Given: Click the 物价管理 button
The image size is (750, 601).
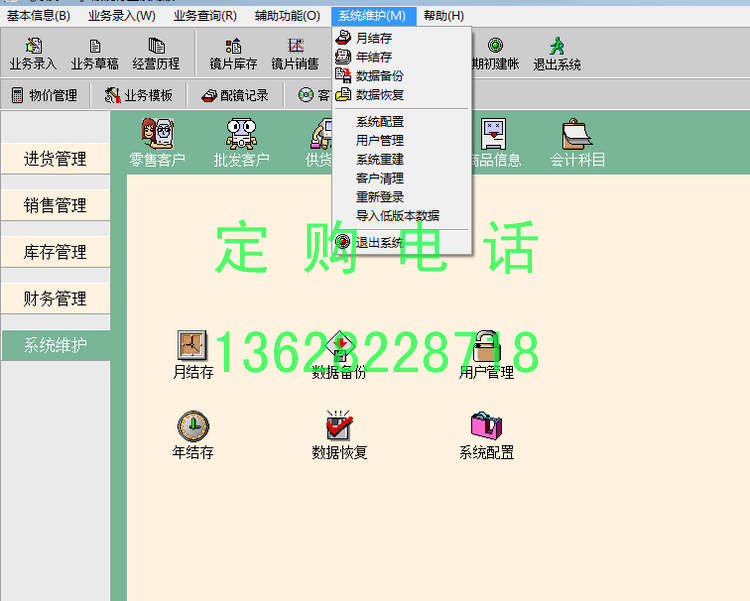Looking at the screenshot, I should (x=44, y=95).
